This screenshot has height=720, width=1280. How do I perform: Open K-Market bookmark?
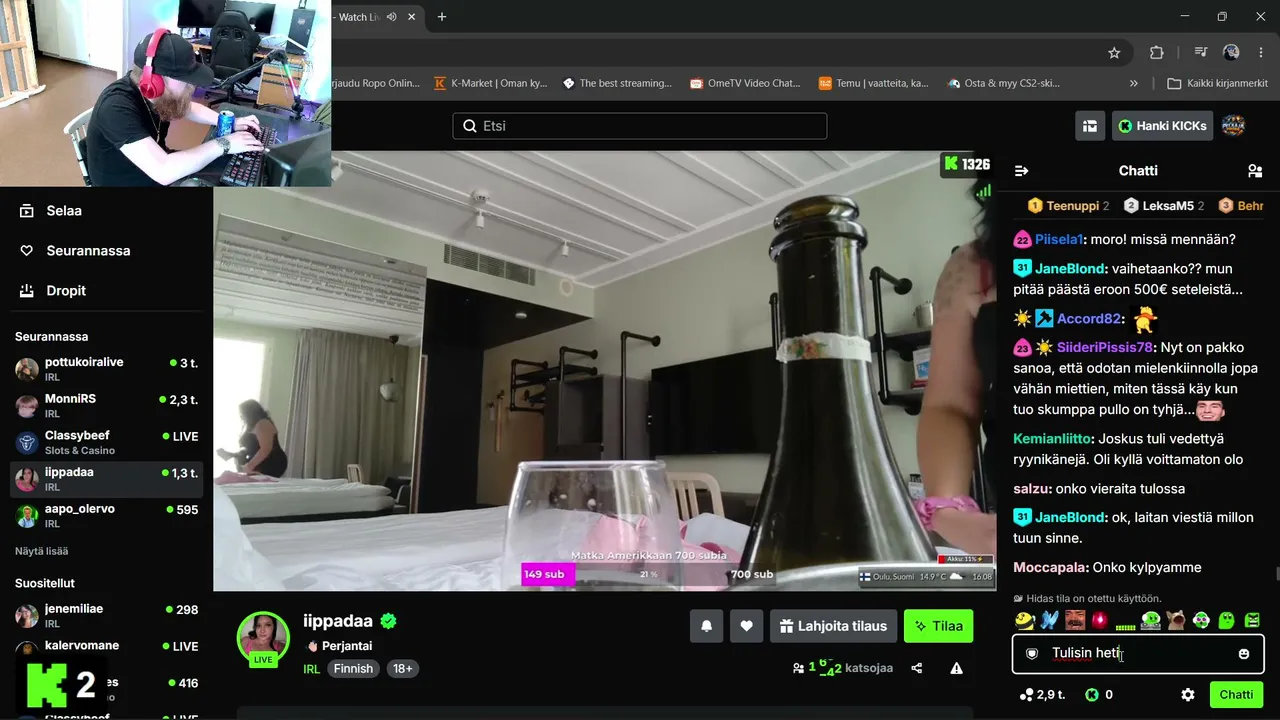point(491,83)
